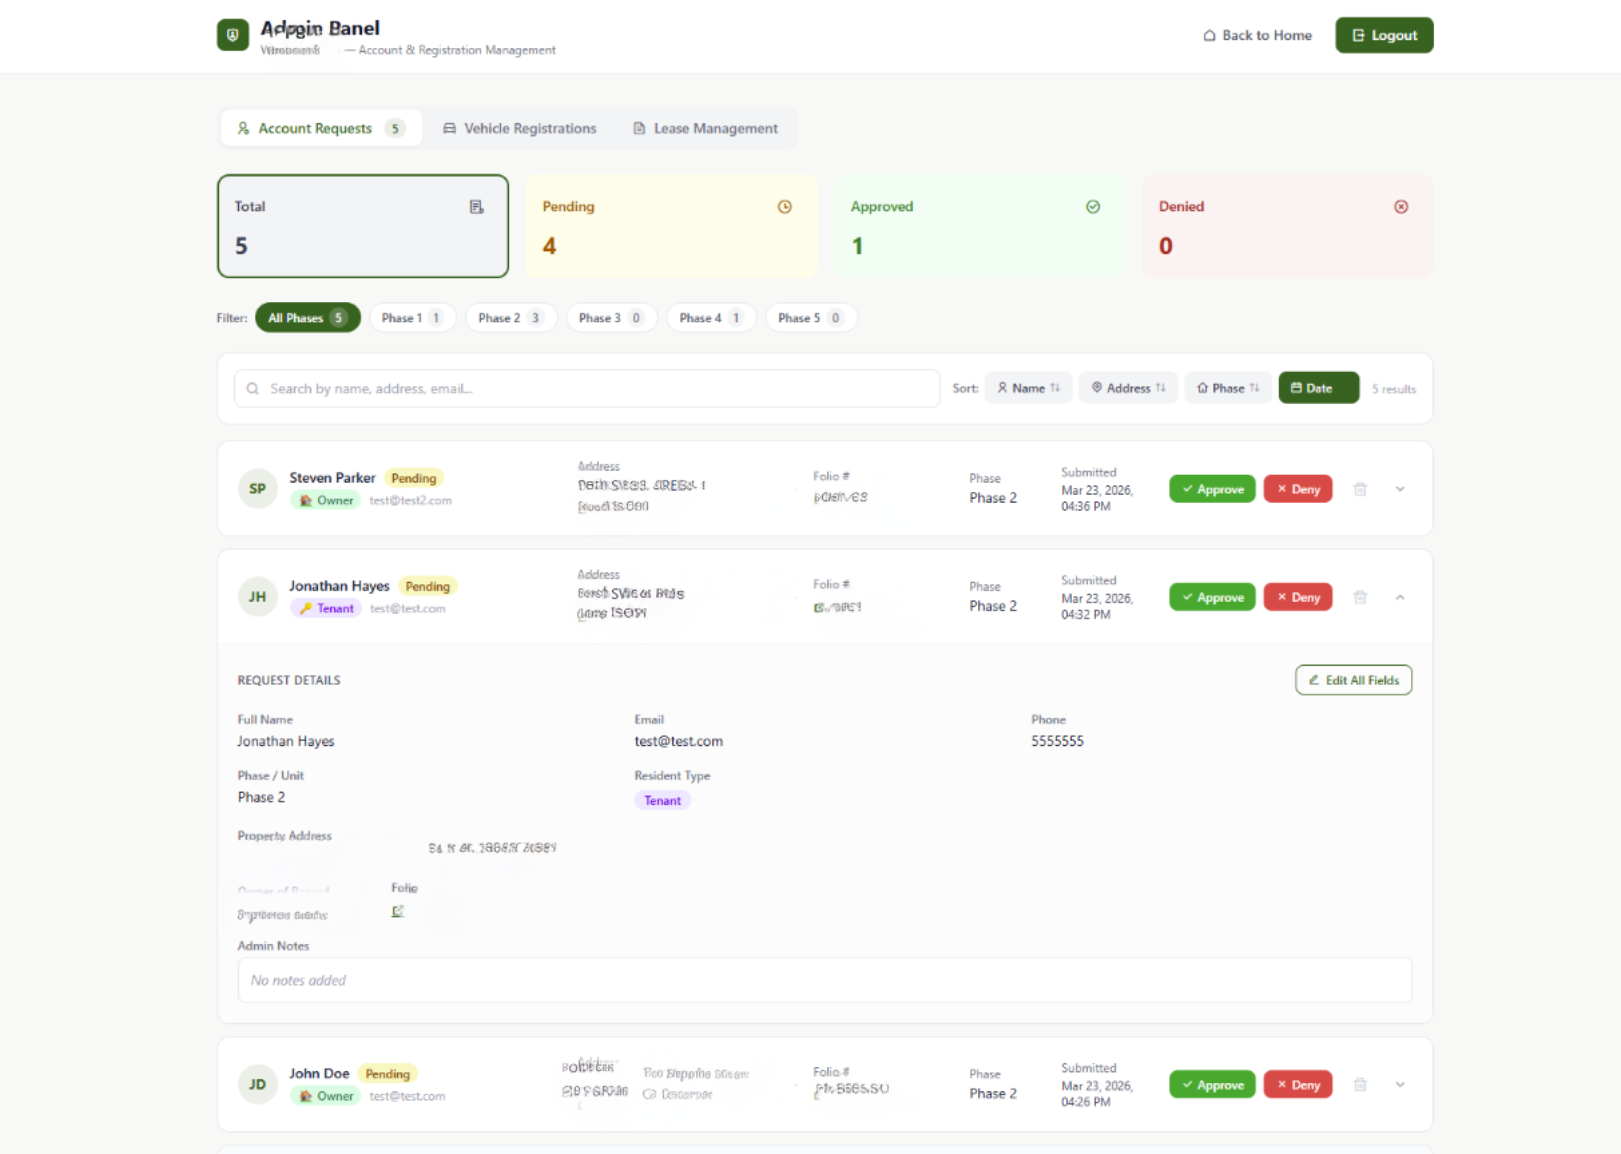Sort results by Name
This screenshot has width=1621, height=1154.
pyautogui.click(x=1028, y=388)
